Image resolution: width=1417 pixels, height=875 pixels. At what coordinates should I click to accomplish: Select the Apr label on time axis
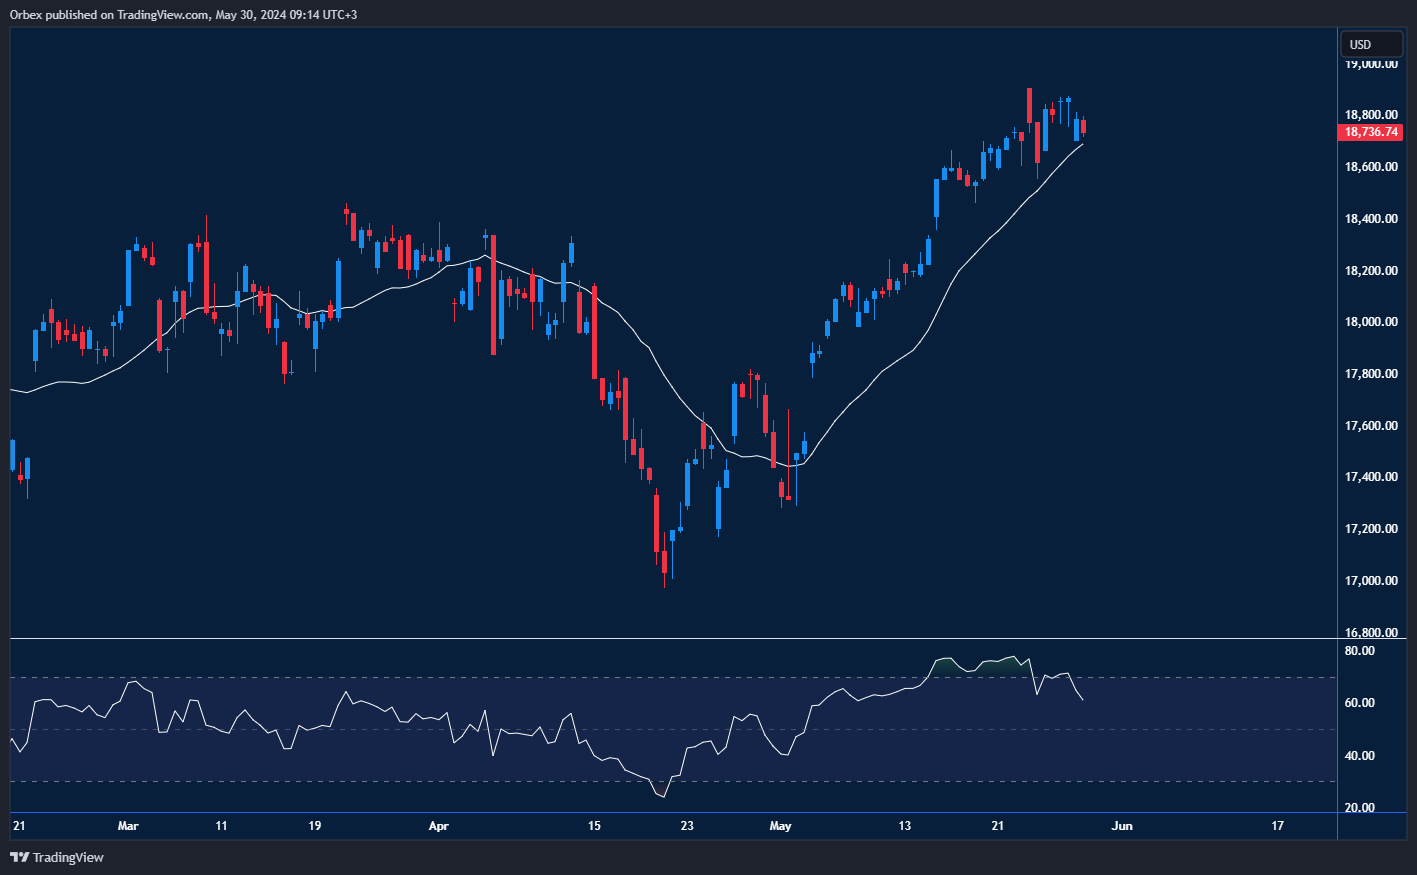[438, 826]
